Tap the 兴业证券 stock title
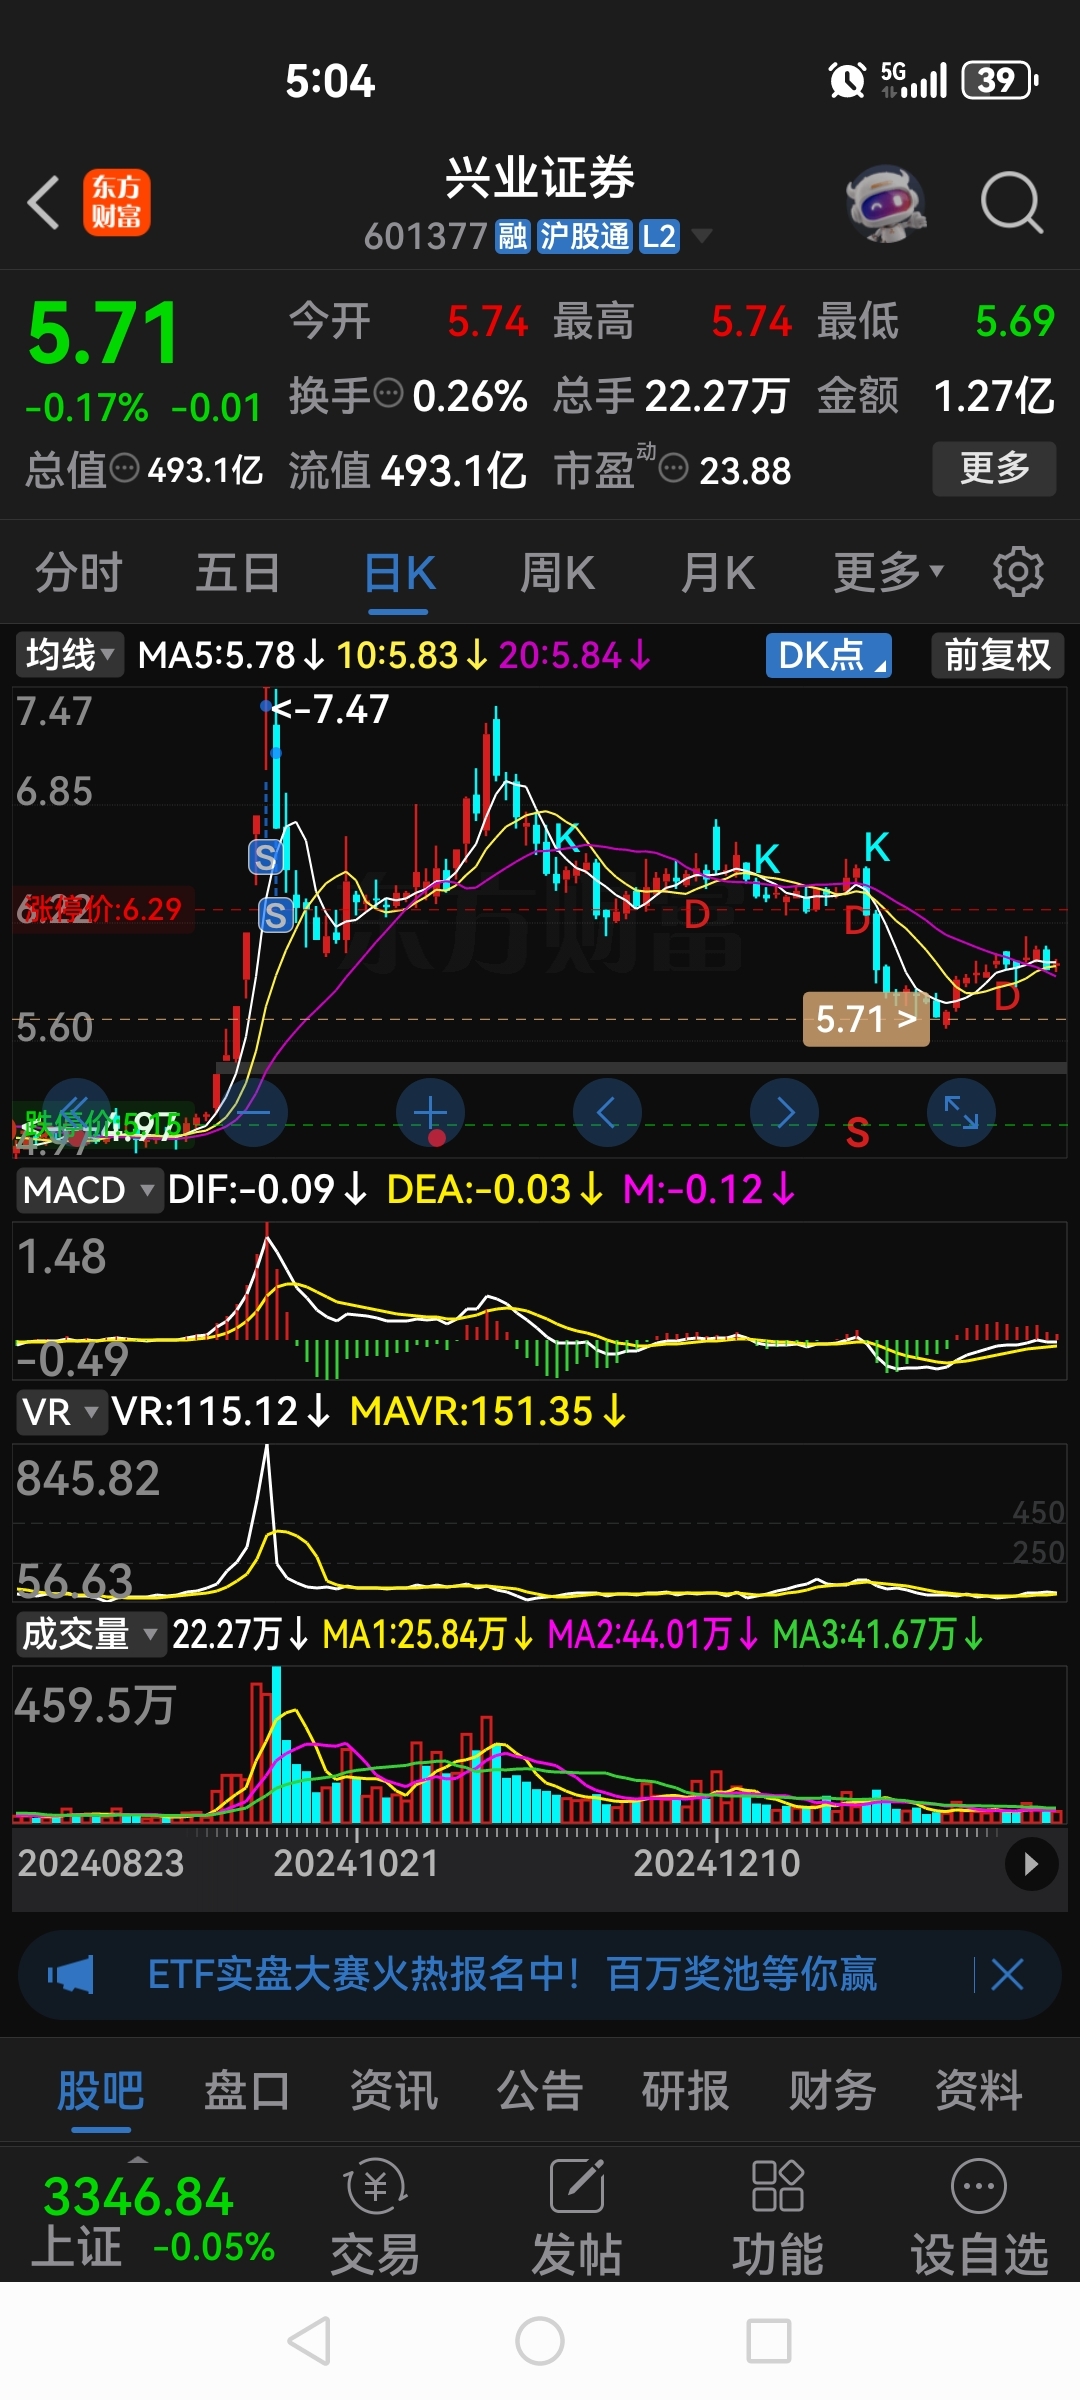 (x=540, y=178)
